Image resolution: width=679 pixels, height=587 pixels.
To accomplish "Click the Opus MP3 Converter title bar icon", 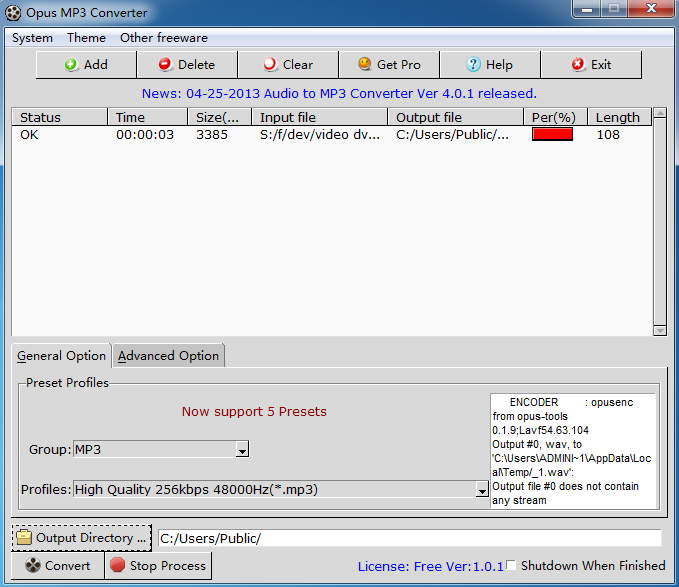I will (x=13, y=13).
